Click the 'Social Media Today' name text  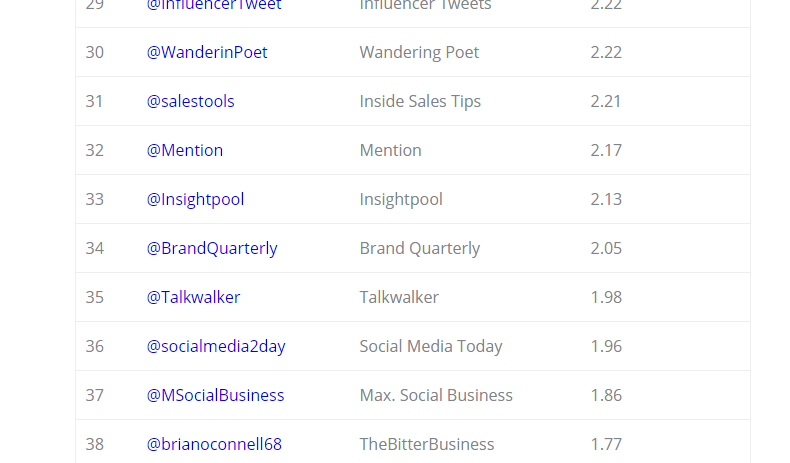(x=431, y=346)
